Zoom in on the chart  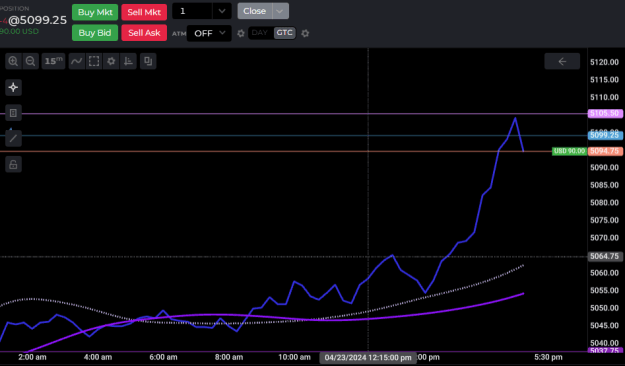coord(13,61)
